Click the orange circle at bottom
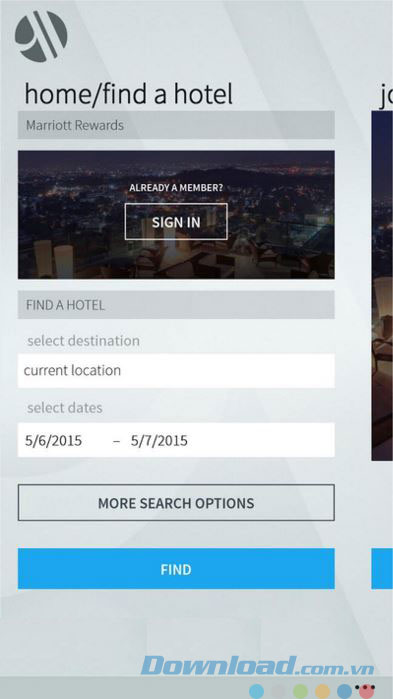Image resolution: width=393 pixels, height=699 pixels. point(322,691)
